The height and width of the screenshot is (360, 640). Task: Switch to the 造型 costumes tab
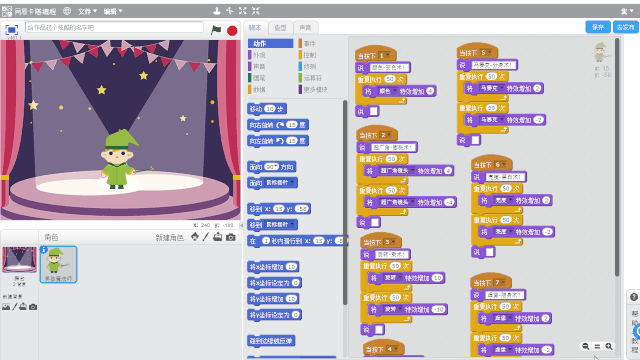click(x=280, y=28)
